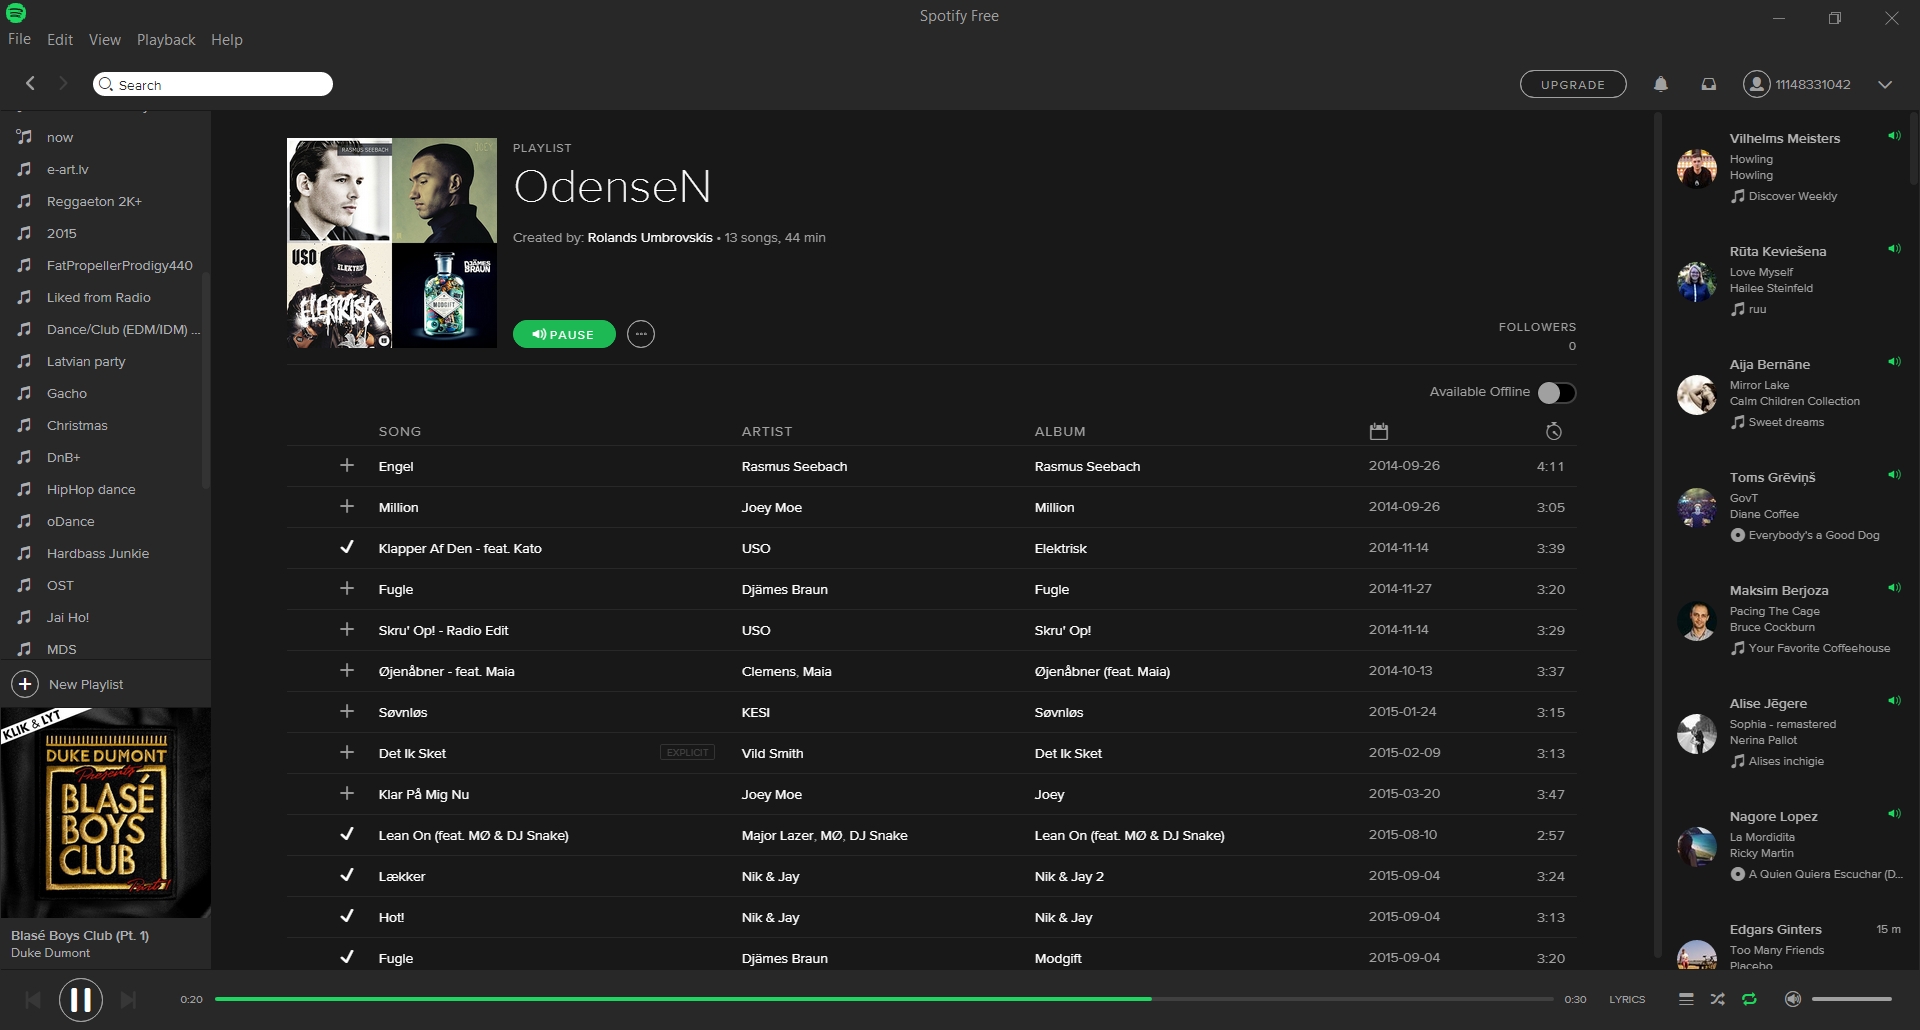Open the File menu
This screenshot has width=1920, height=1030.
[19, 40]
